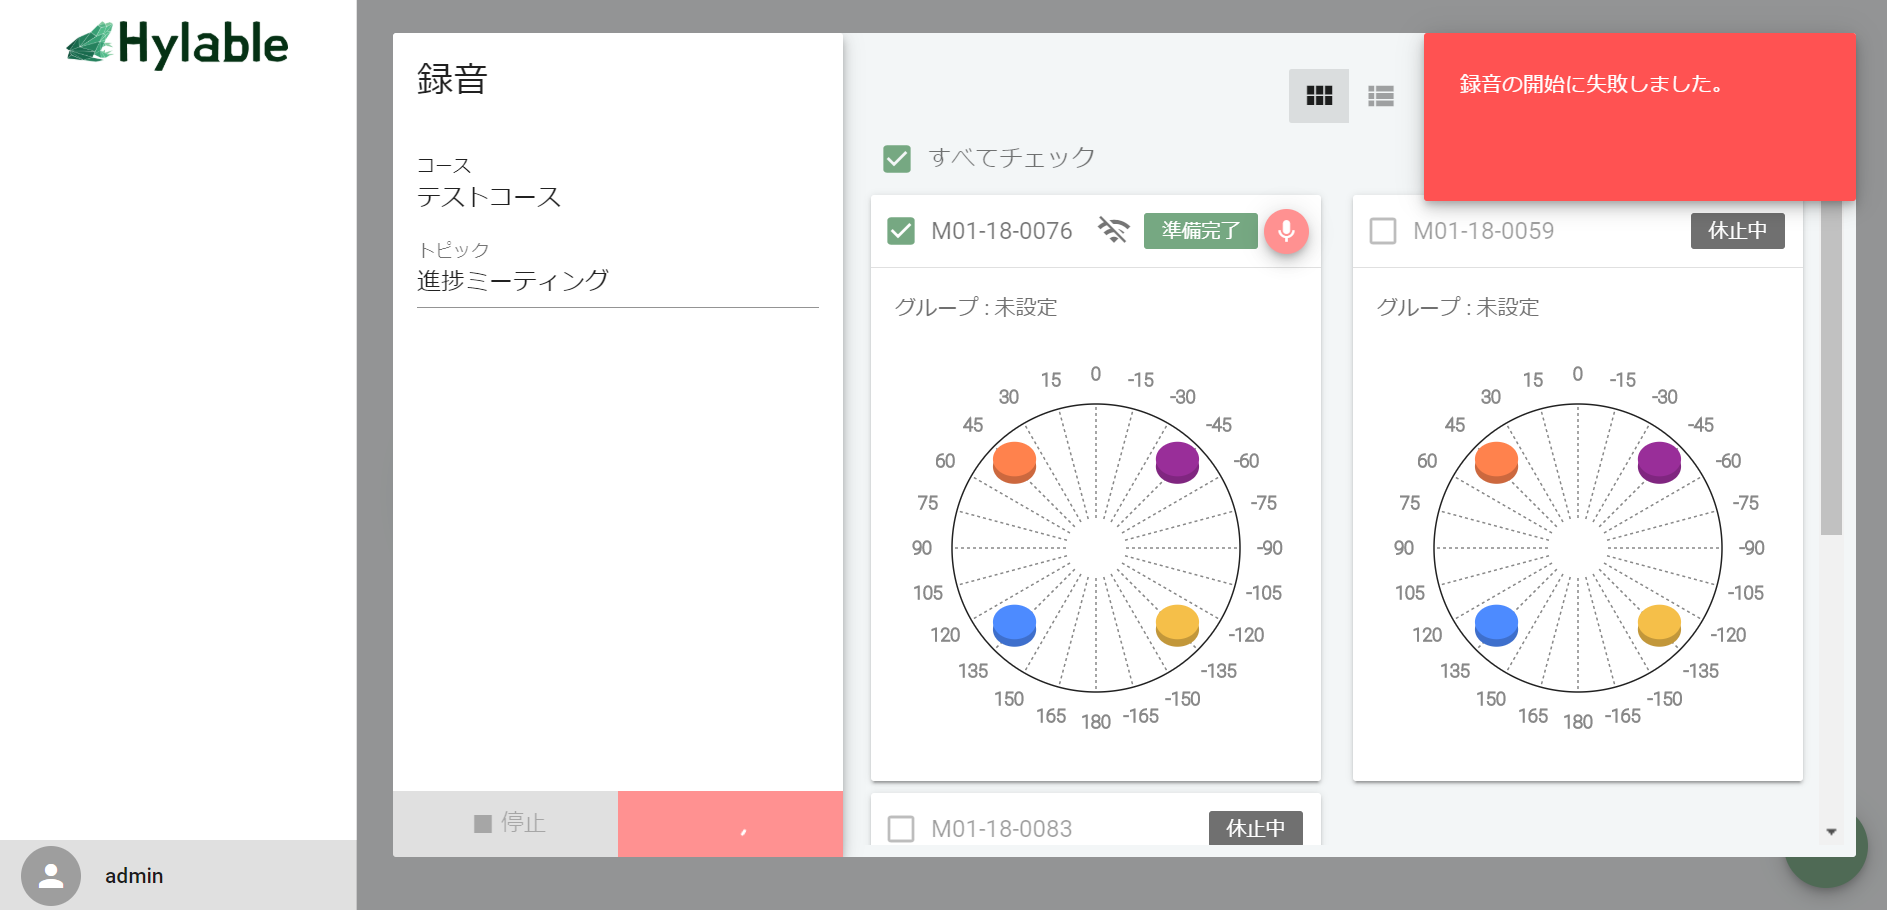Click the red start recording button
Image resolution: width=1887 pixels, height=910 pixels.
click(x=730, y=823)
